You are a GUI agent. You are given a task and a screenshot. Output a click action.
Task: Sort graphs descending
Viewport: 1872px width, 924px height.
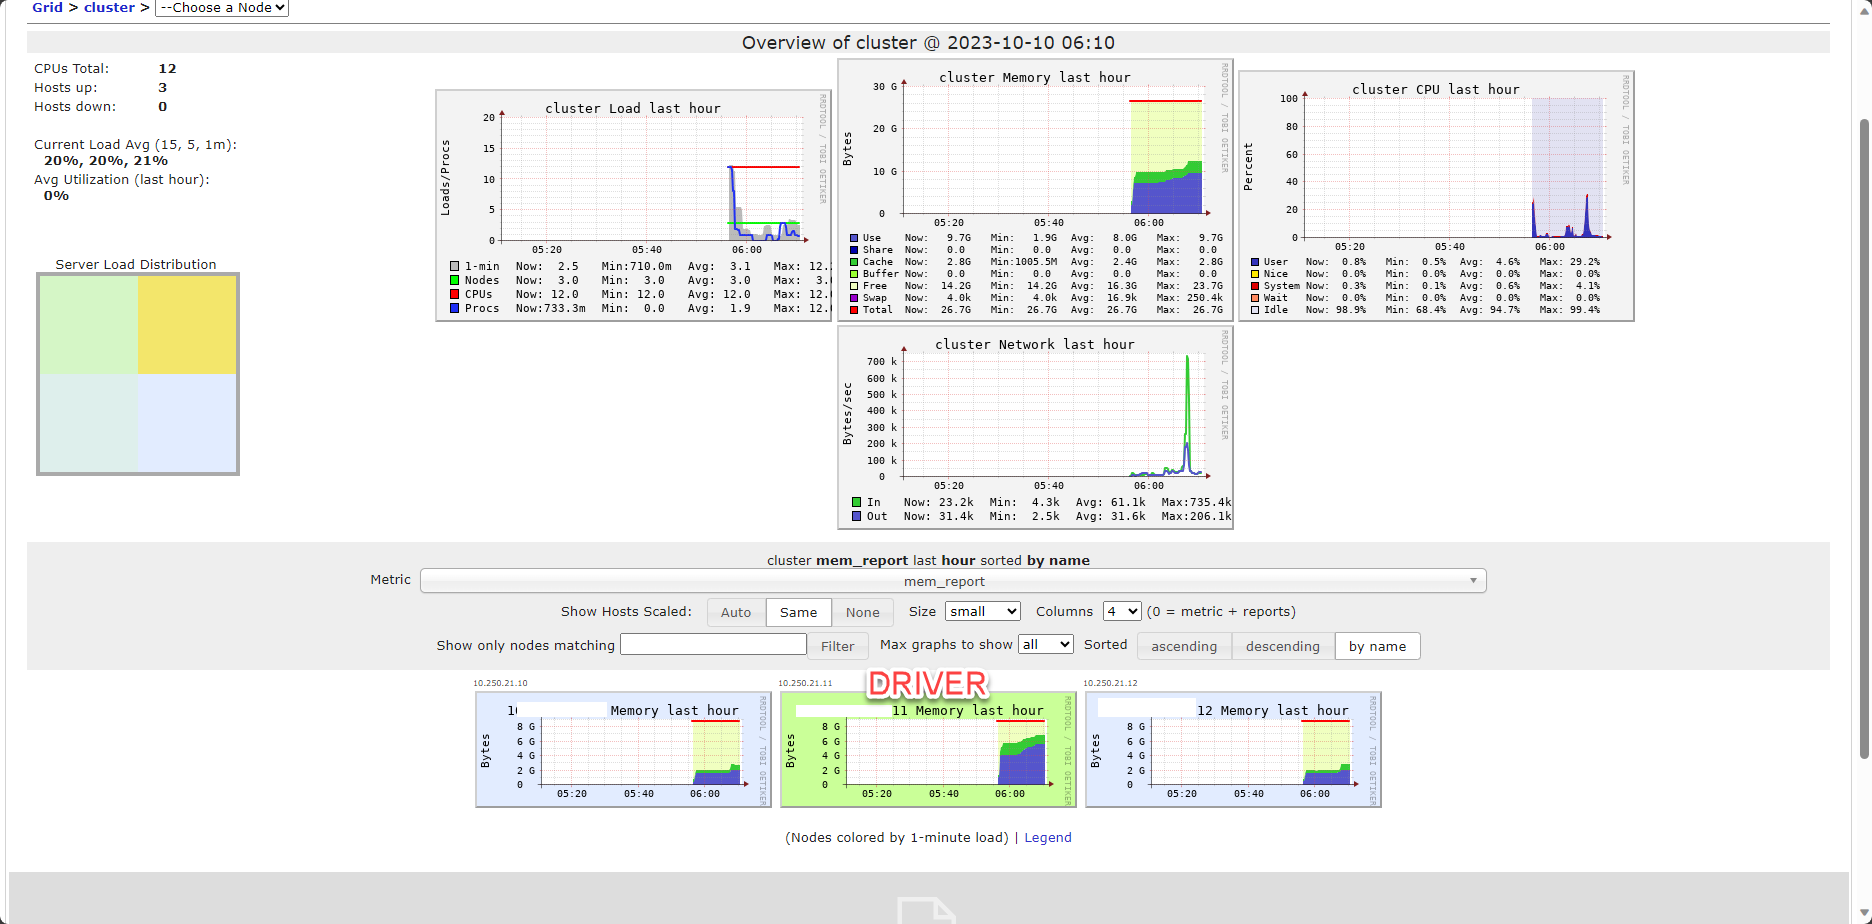coord(1281,646)
